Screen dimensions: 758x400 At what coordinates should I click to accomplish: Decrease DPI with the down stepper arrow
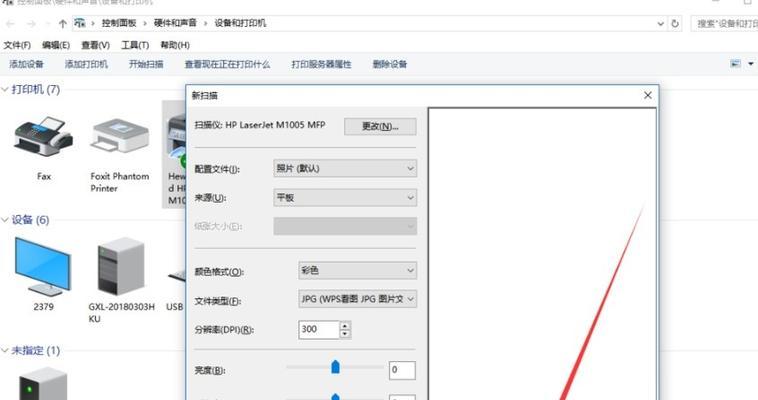click(x=345, y=334)
